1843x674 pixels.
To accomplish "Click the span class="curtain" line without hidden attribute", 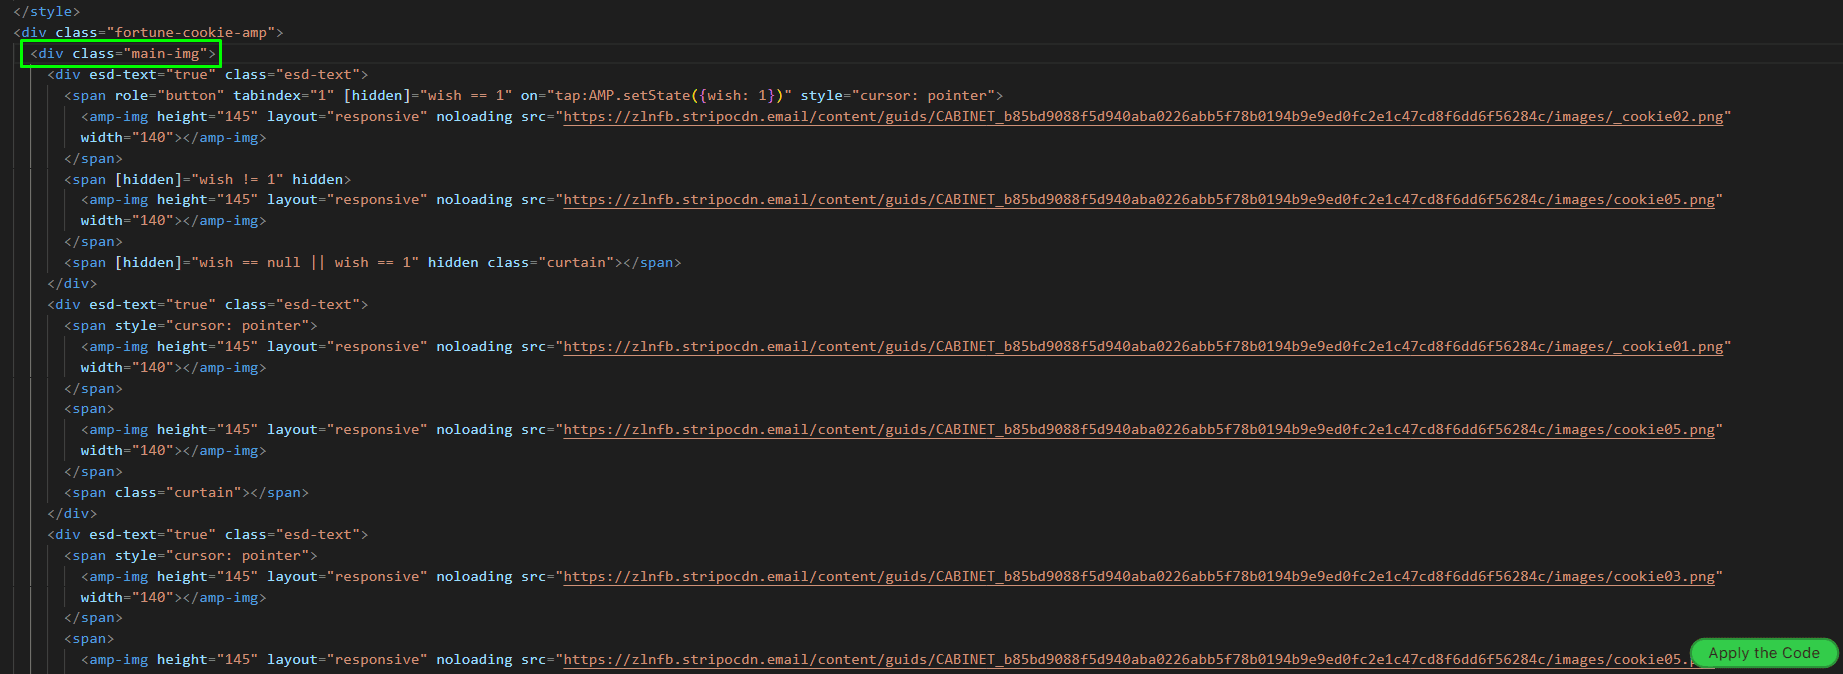I will [186, 493].
